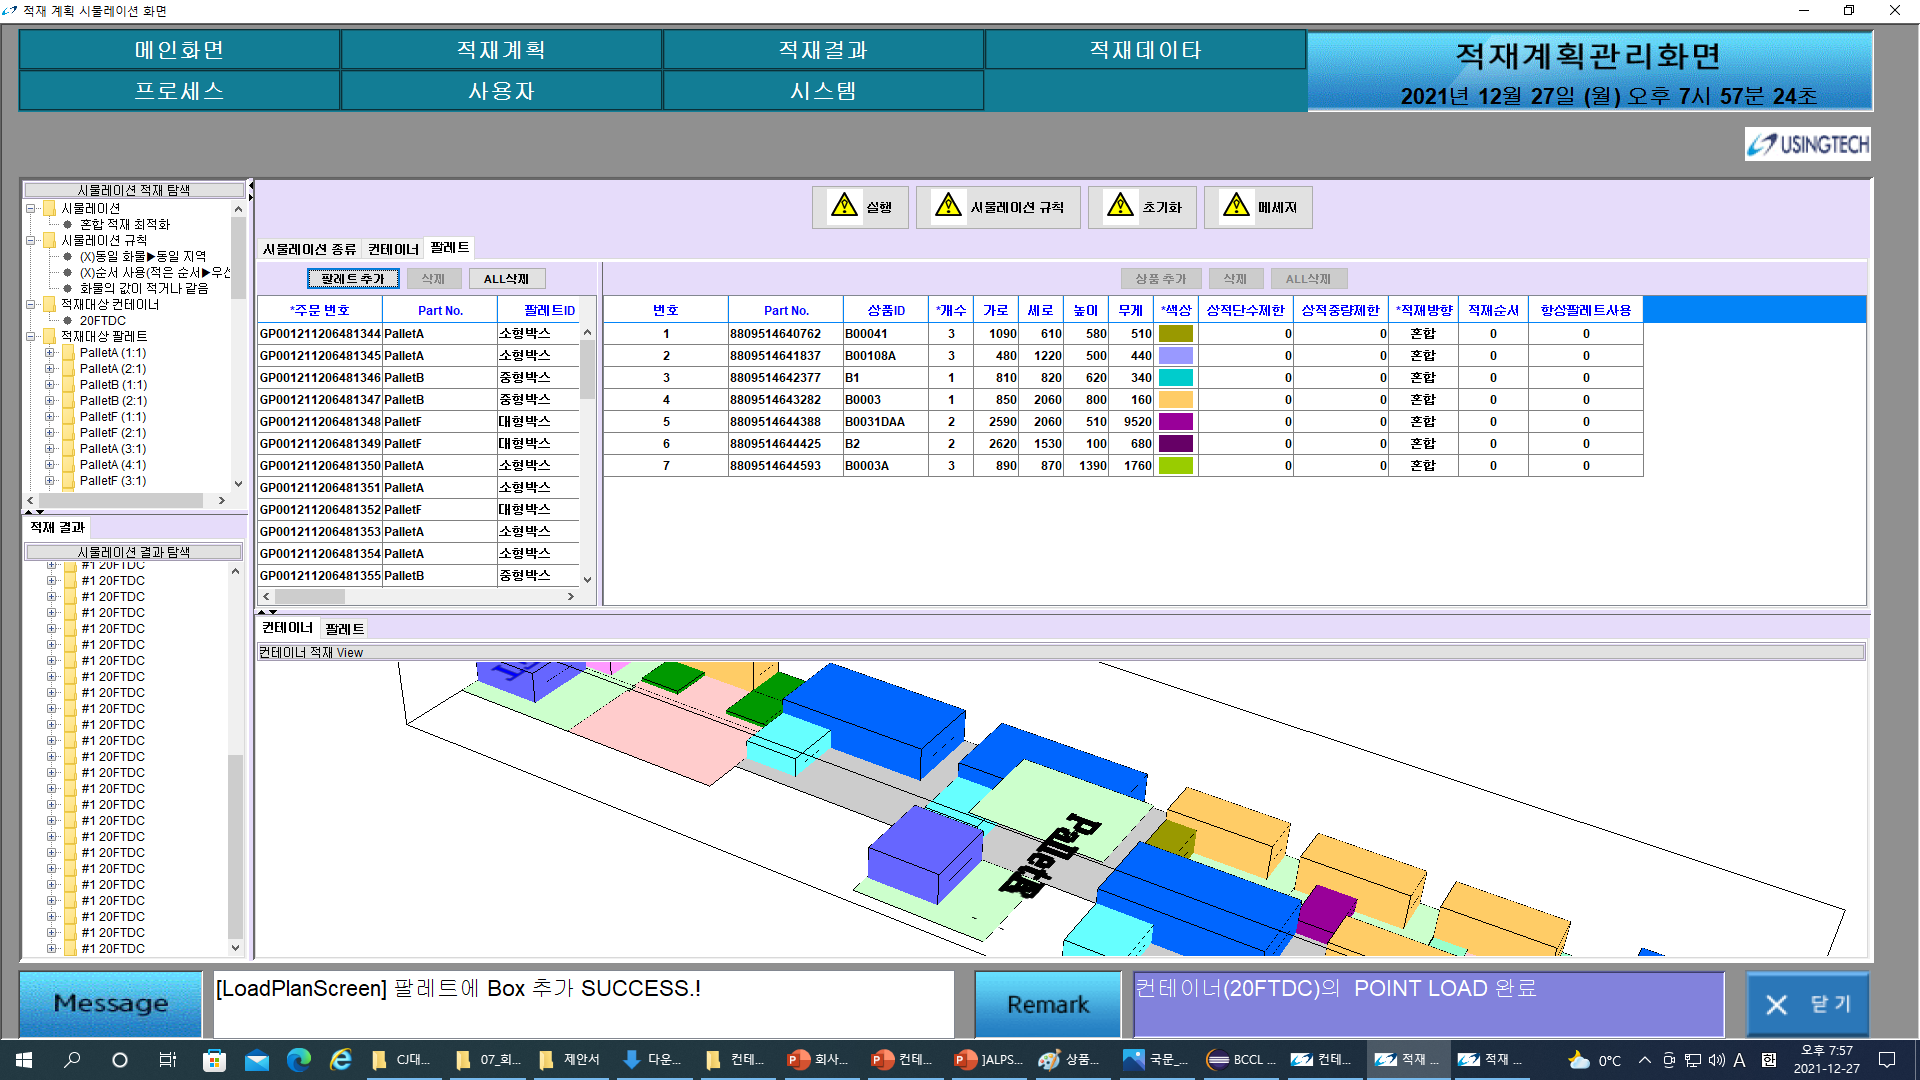This screenshot has width=1920, height=1080.
Task: Open the JALPS PowerPoint taskbar item
Action: [x=988, y=1060]
